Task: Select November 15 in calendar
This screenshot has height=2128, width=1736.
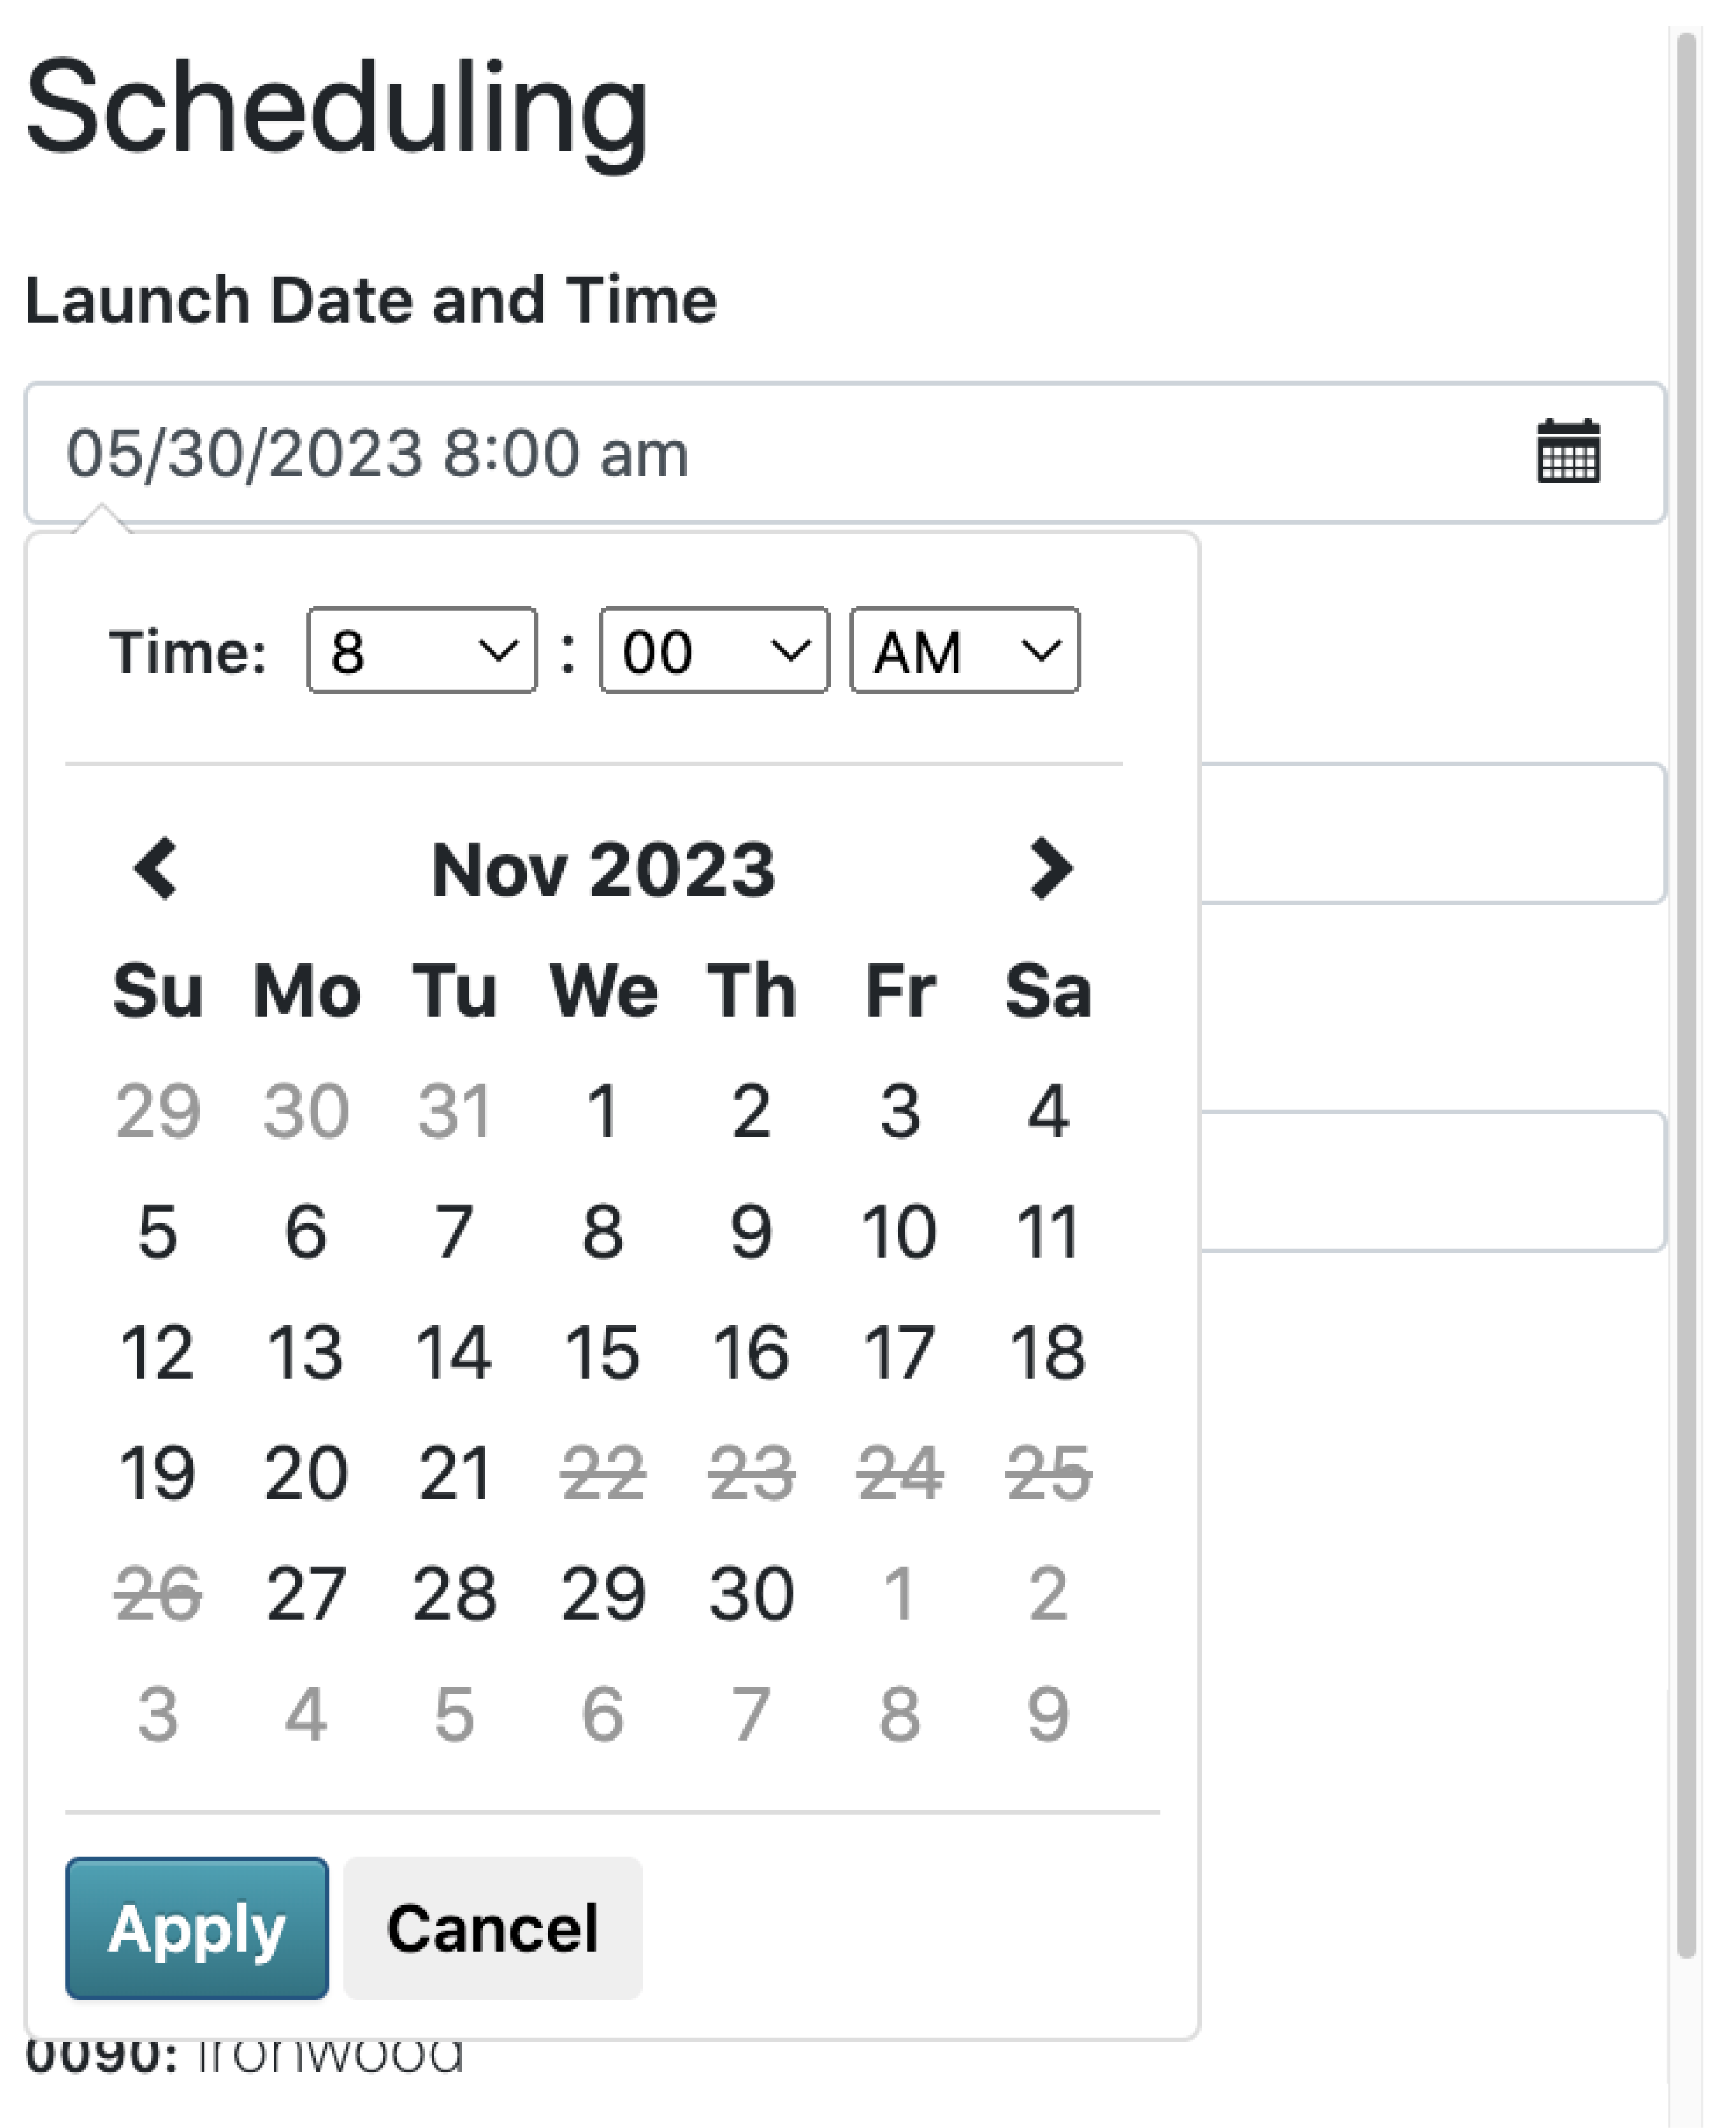Action: [x=603, y=1352]
